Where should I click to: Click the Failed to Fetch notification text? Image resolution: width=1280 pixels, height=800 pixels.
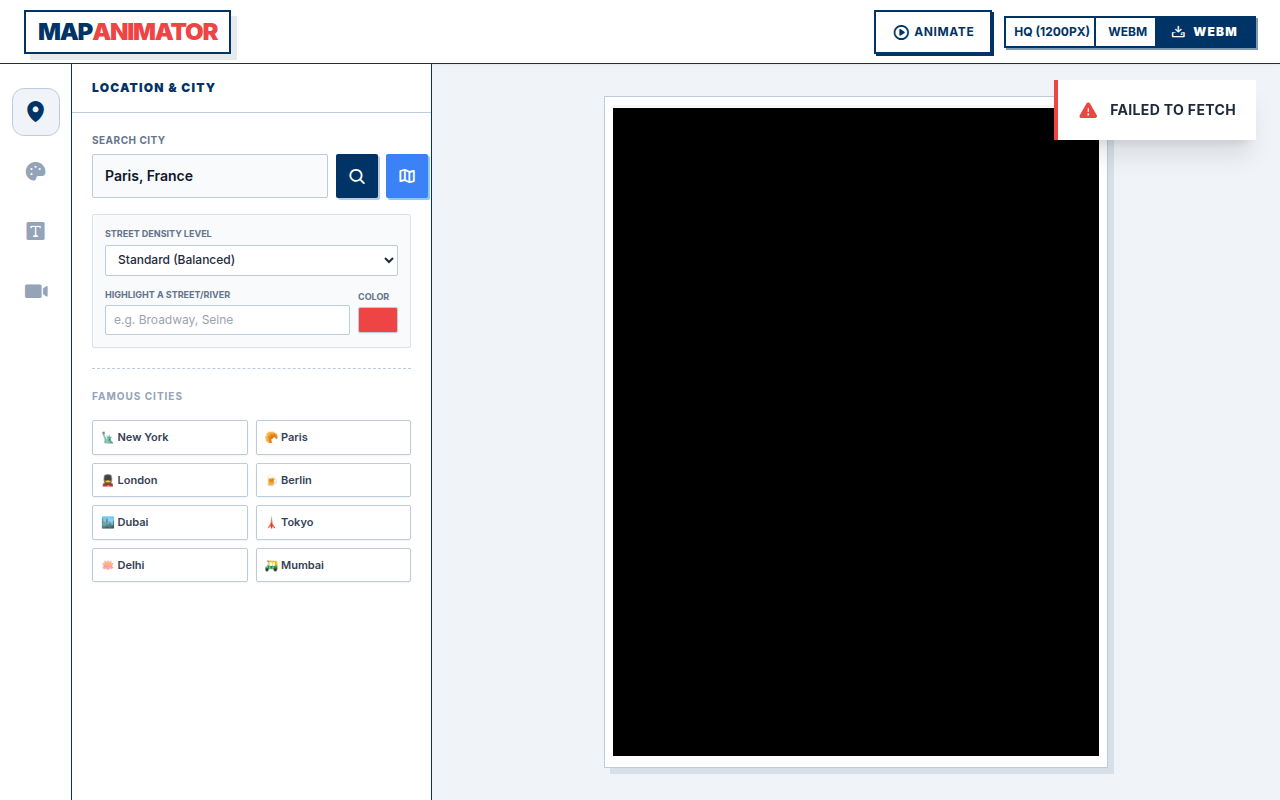(1173, 110)
